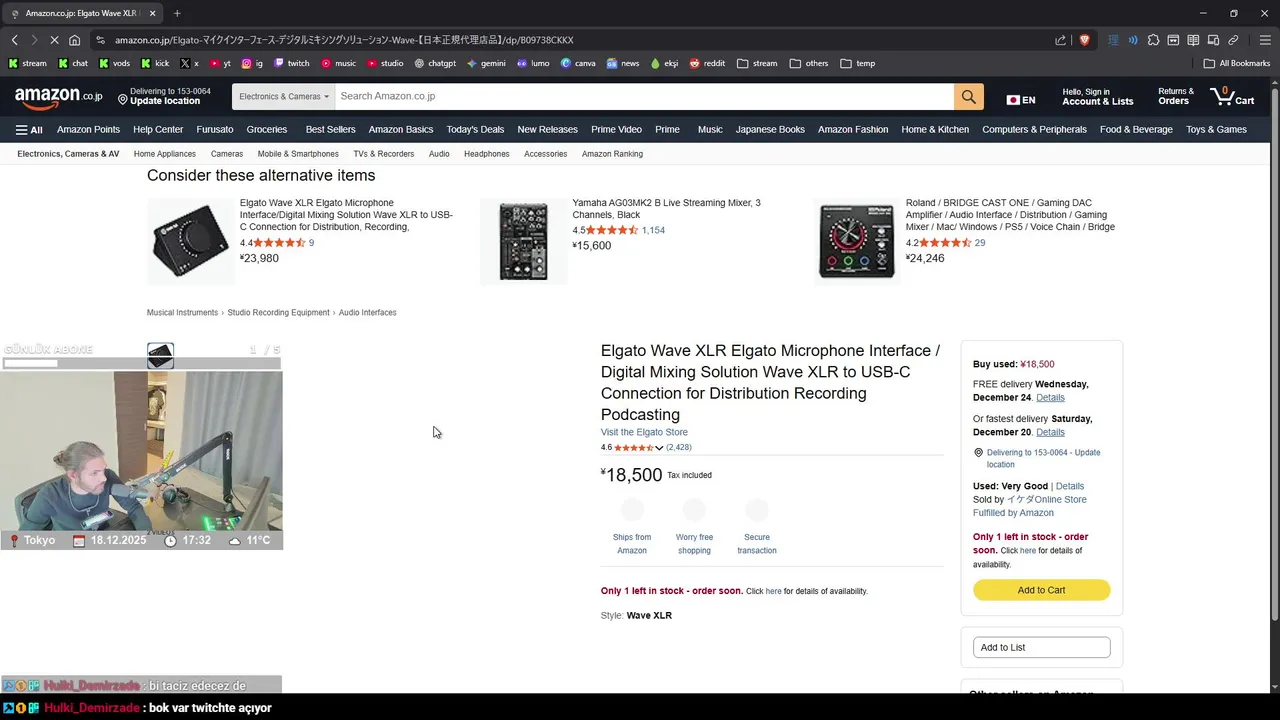The width and height of the screenshot is (1280, 720).
Task: Expand the star rating breakdown chevron
Action: point(659,448)
